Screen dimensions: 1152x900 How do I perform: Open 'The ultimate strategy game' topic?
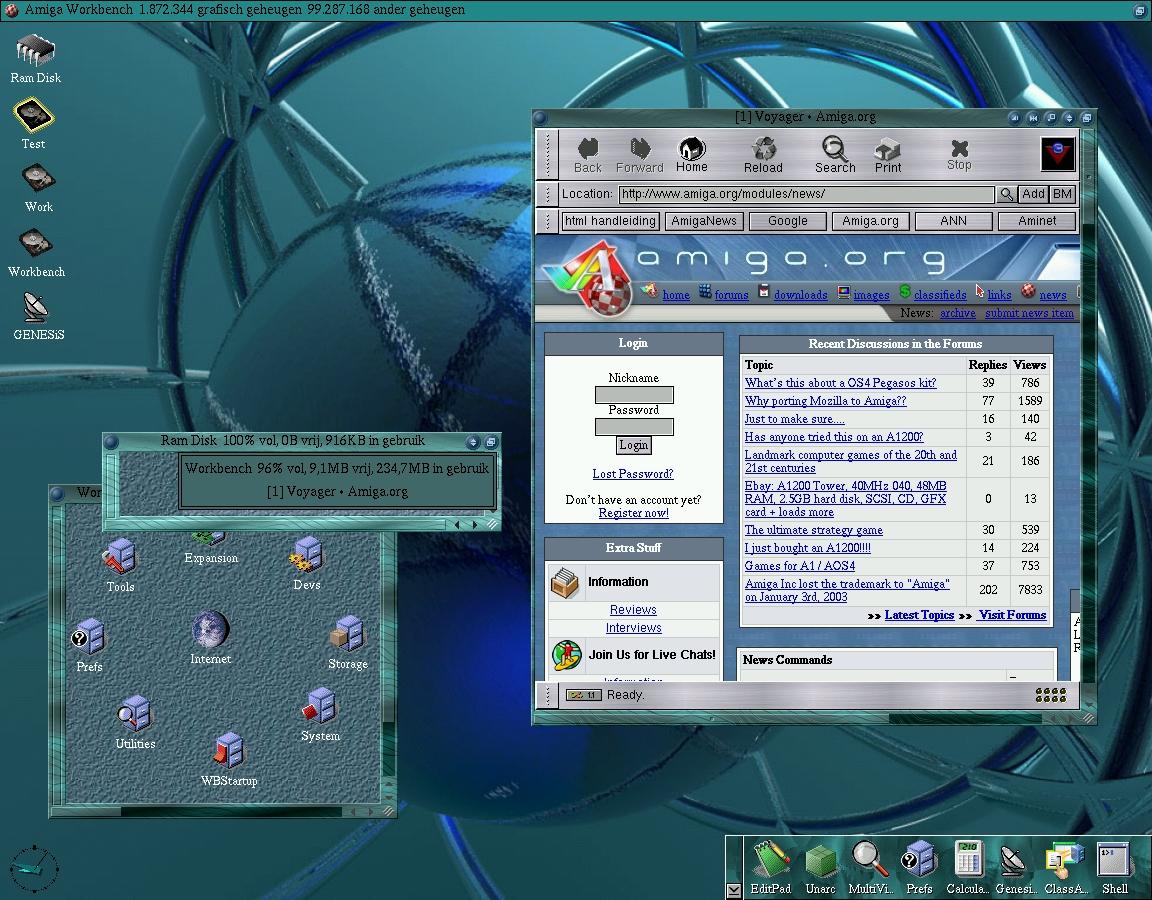(813, 530)
